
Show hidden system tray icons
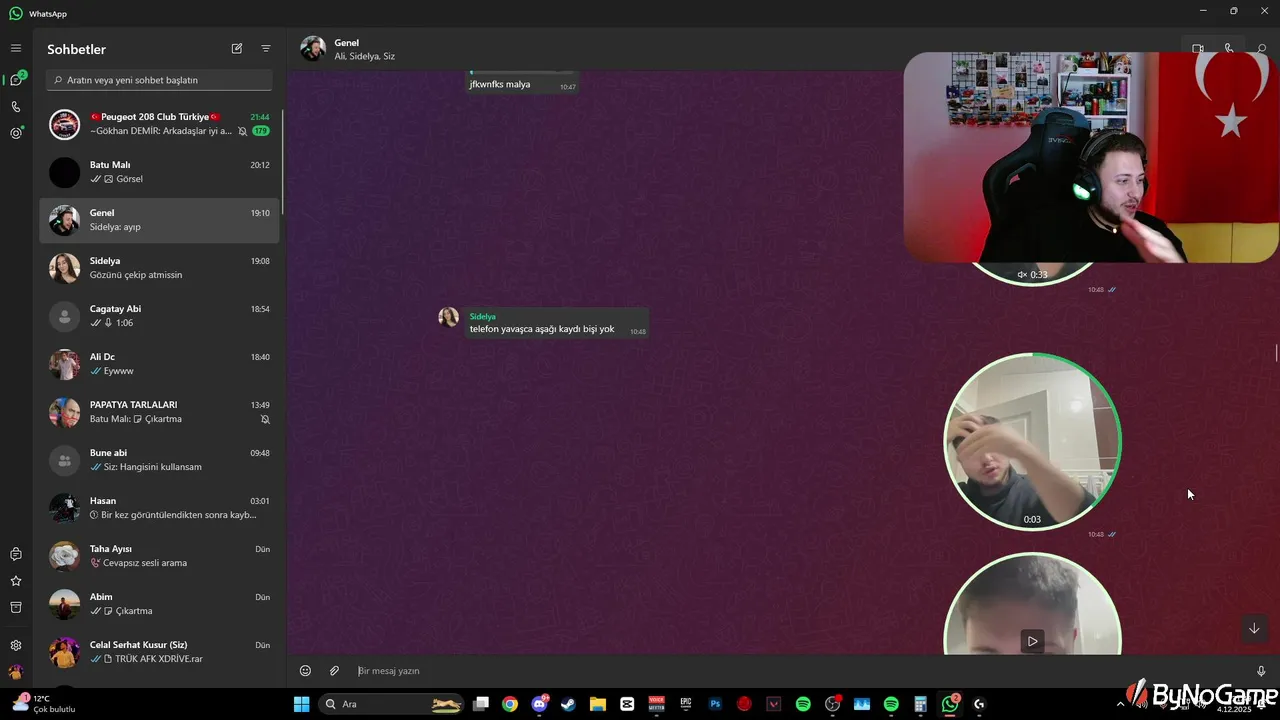coord(1120,704)
